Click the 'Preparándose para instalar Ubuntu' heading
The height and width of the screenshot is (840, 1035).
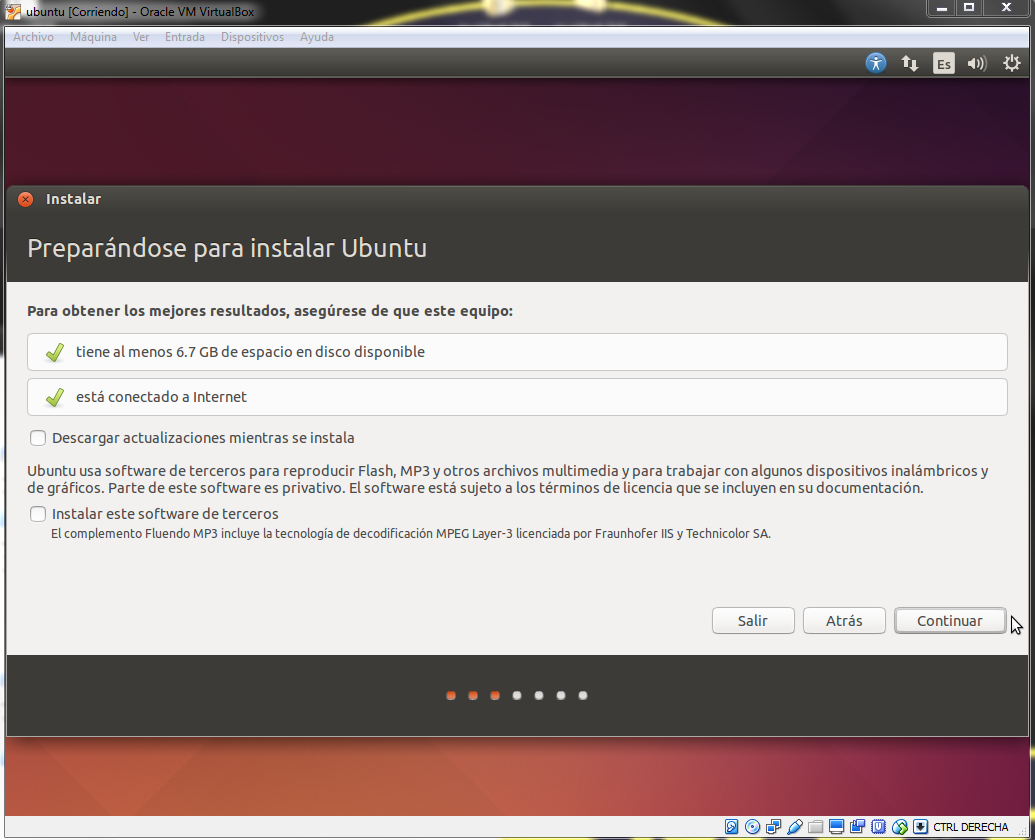coord(227,248)
